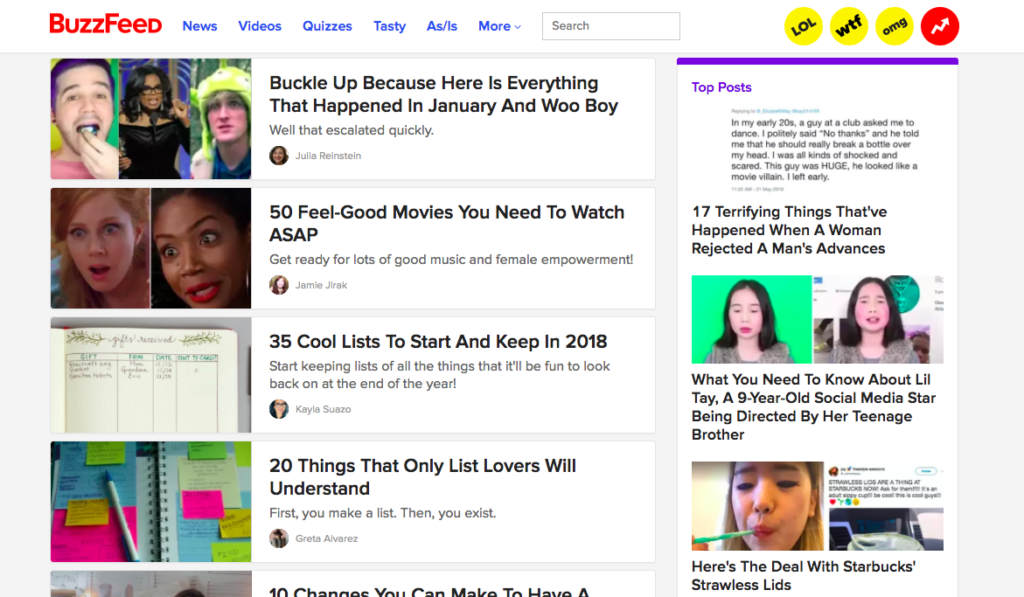Open '10 Changes You Can Make' article headline
Screen dimensions: 1024x597
pyautogui.click(x=429, y=591)
